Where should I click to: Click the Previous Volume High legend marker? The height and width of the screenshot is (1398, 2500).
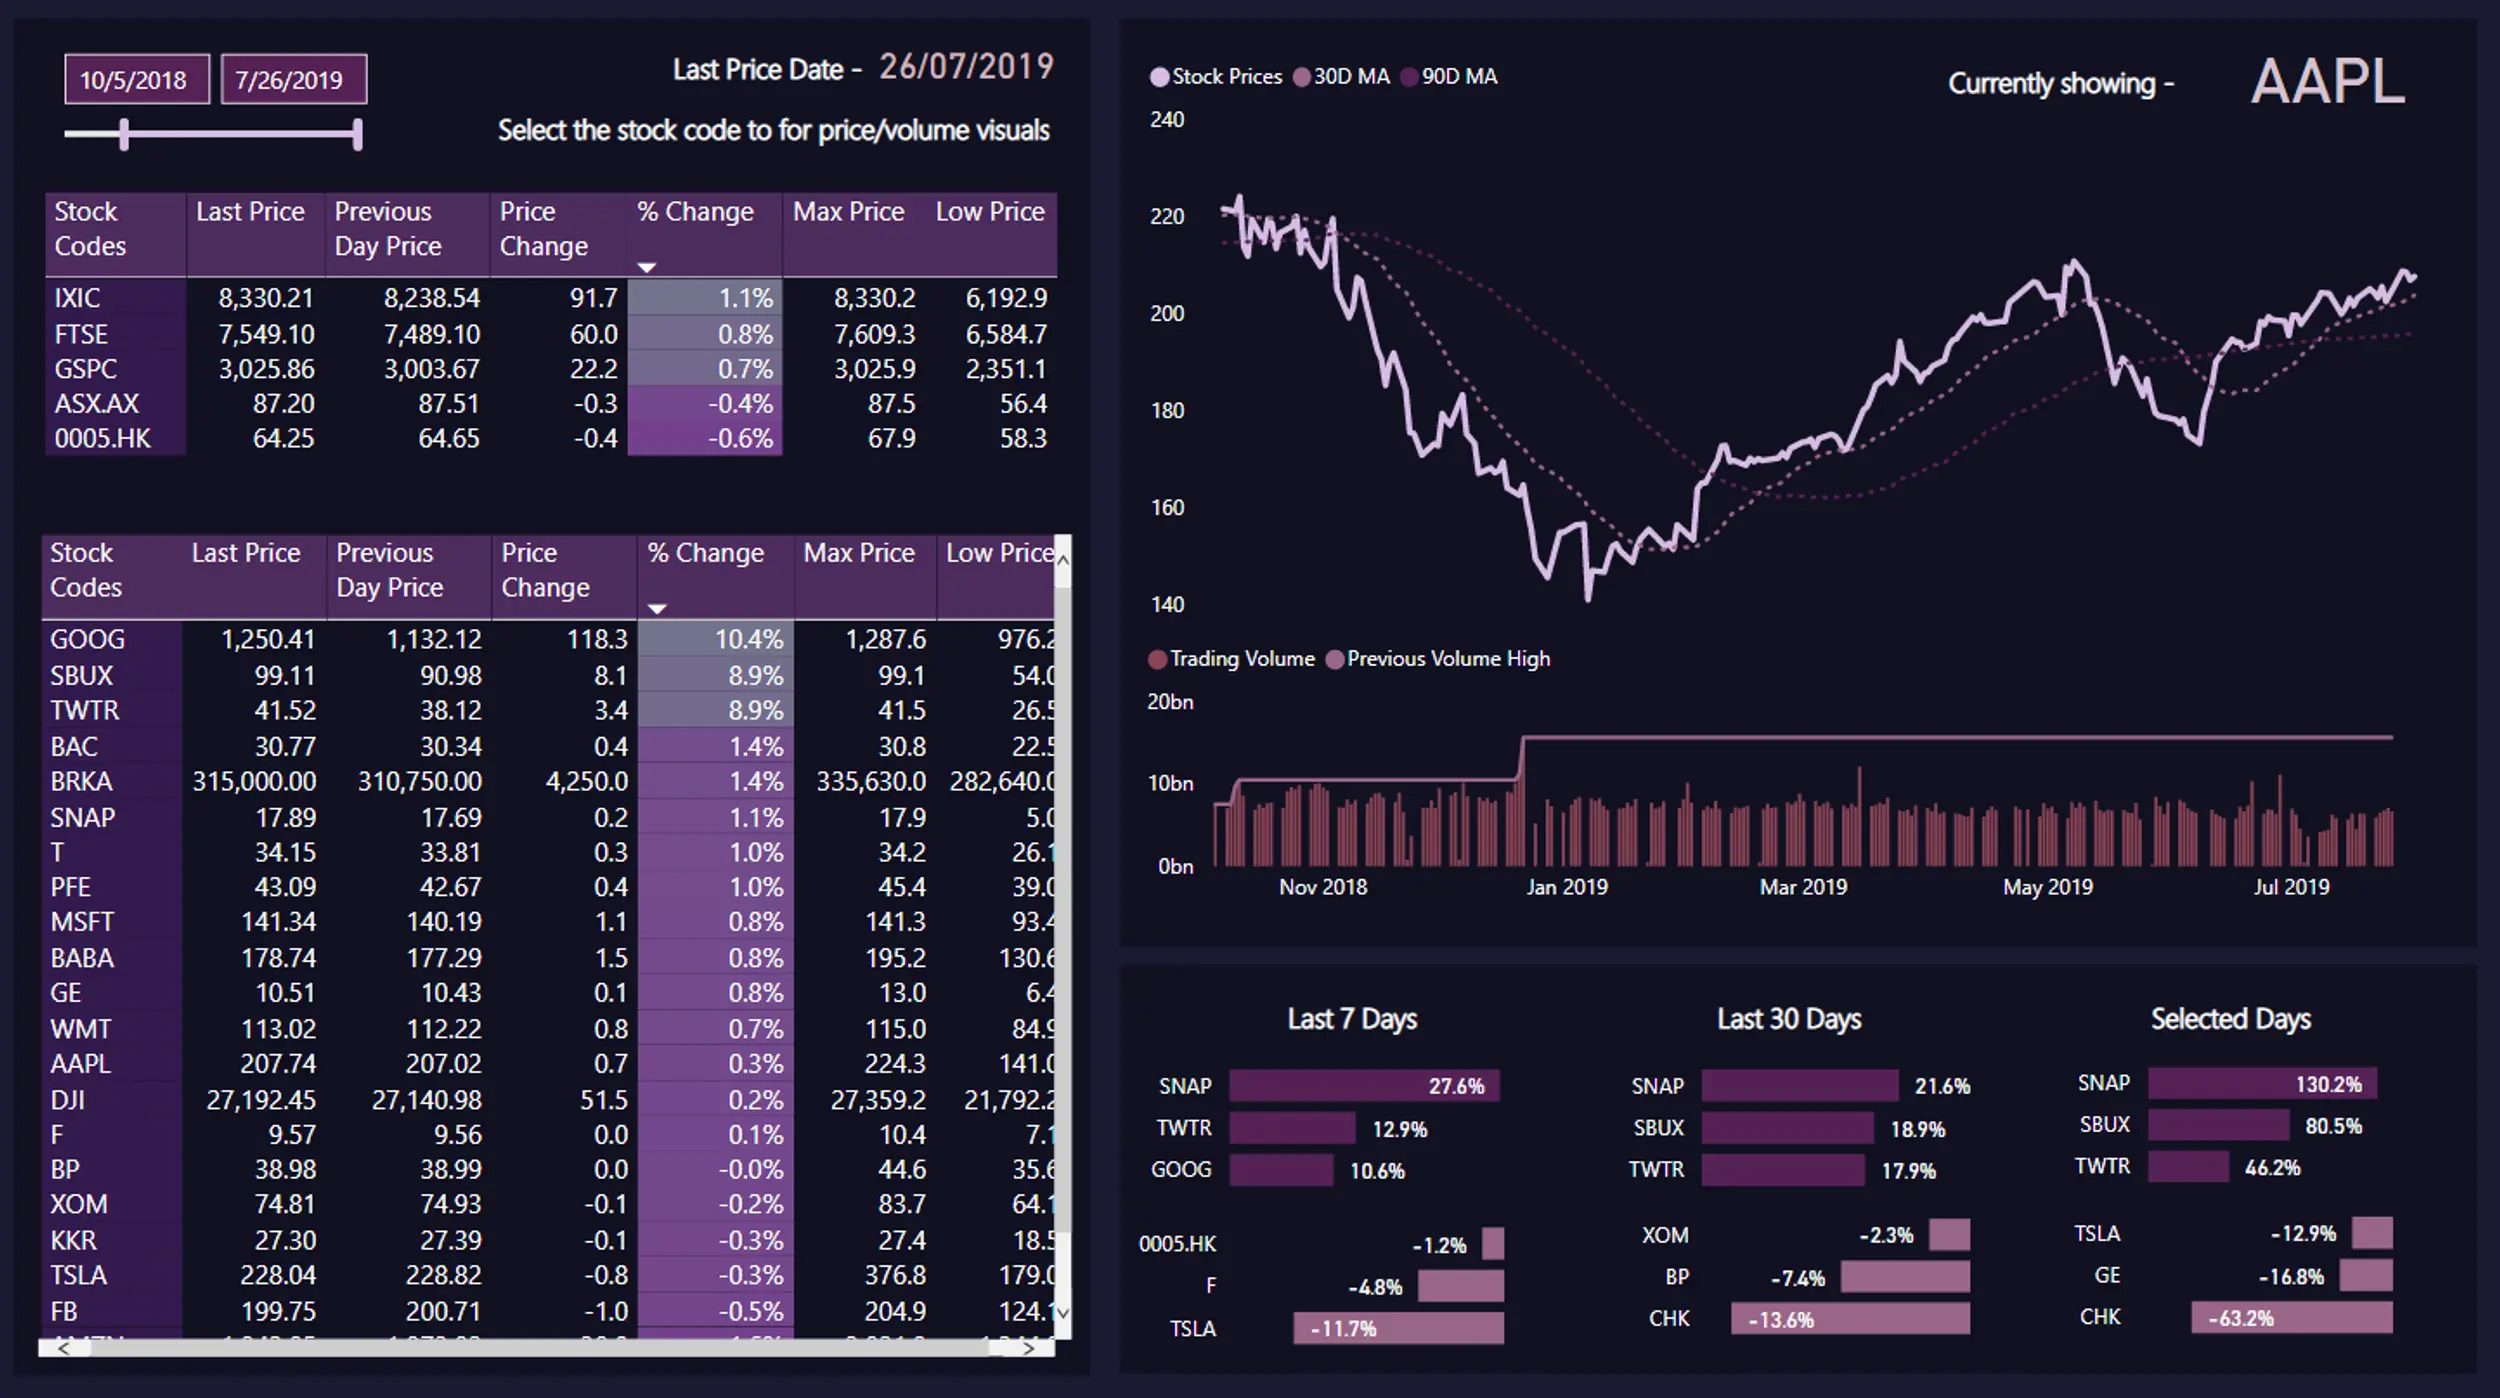(1335, 658)
